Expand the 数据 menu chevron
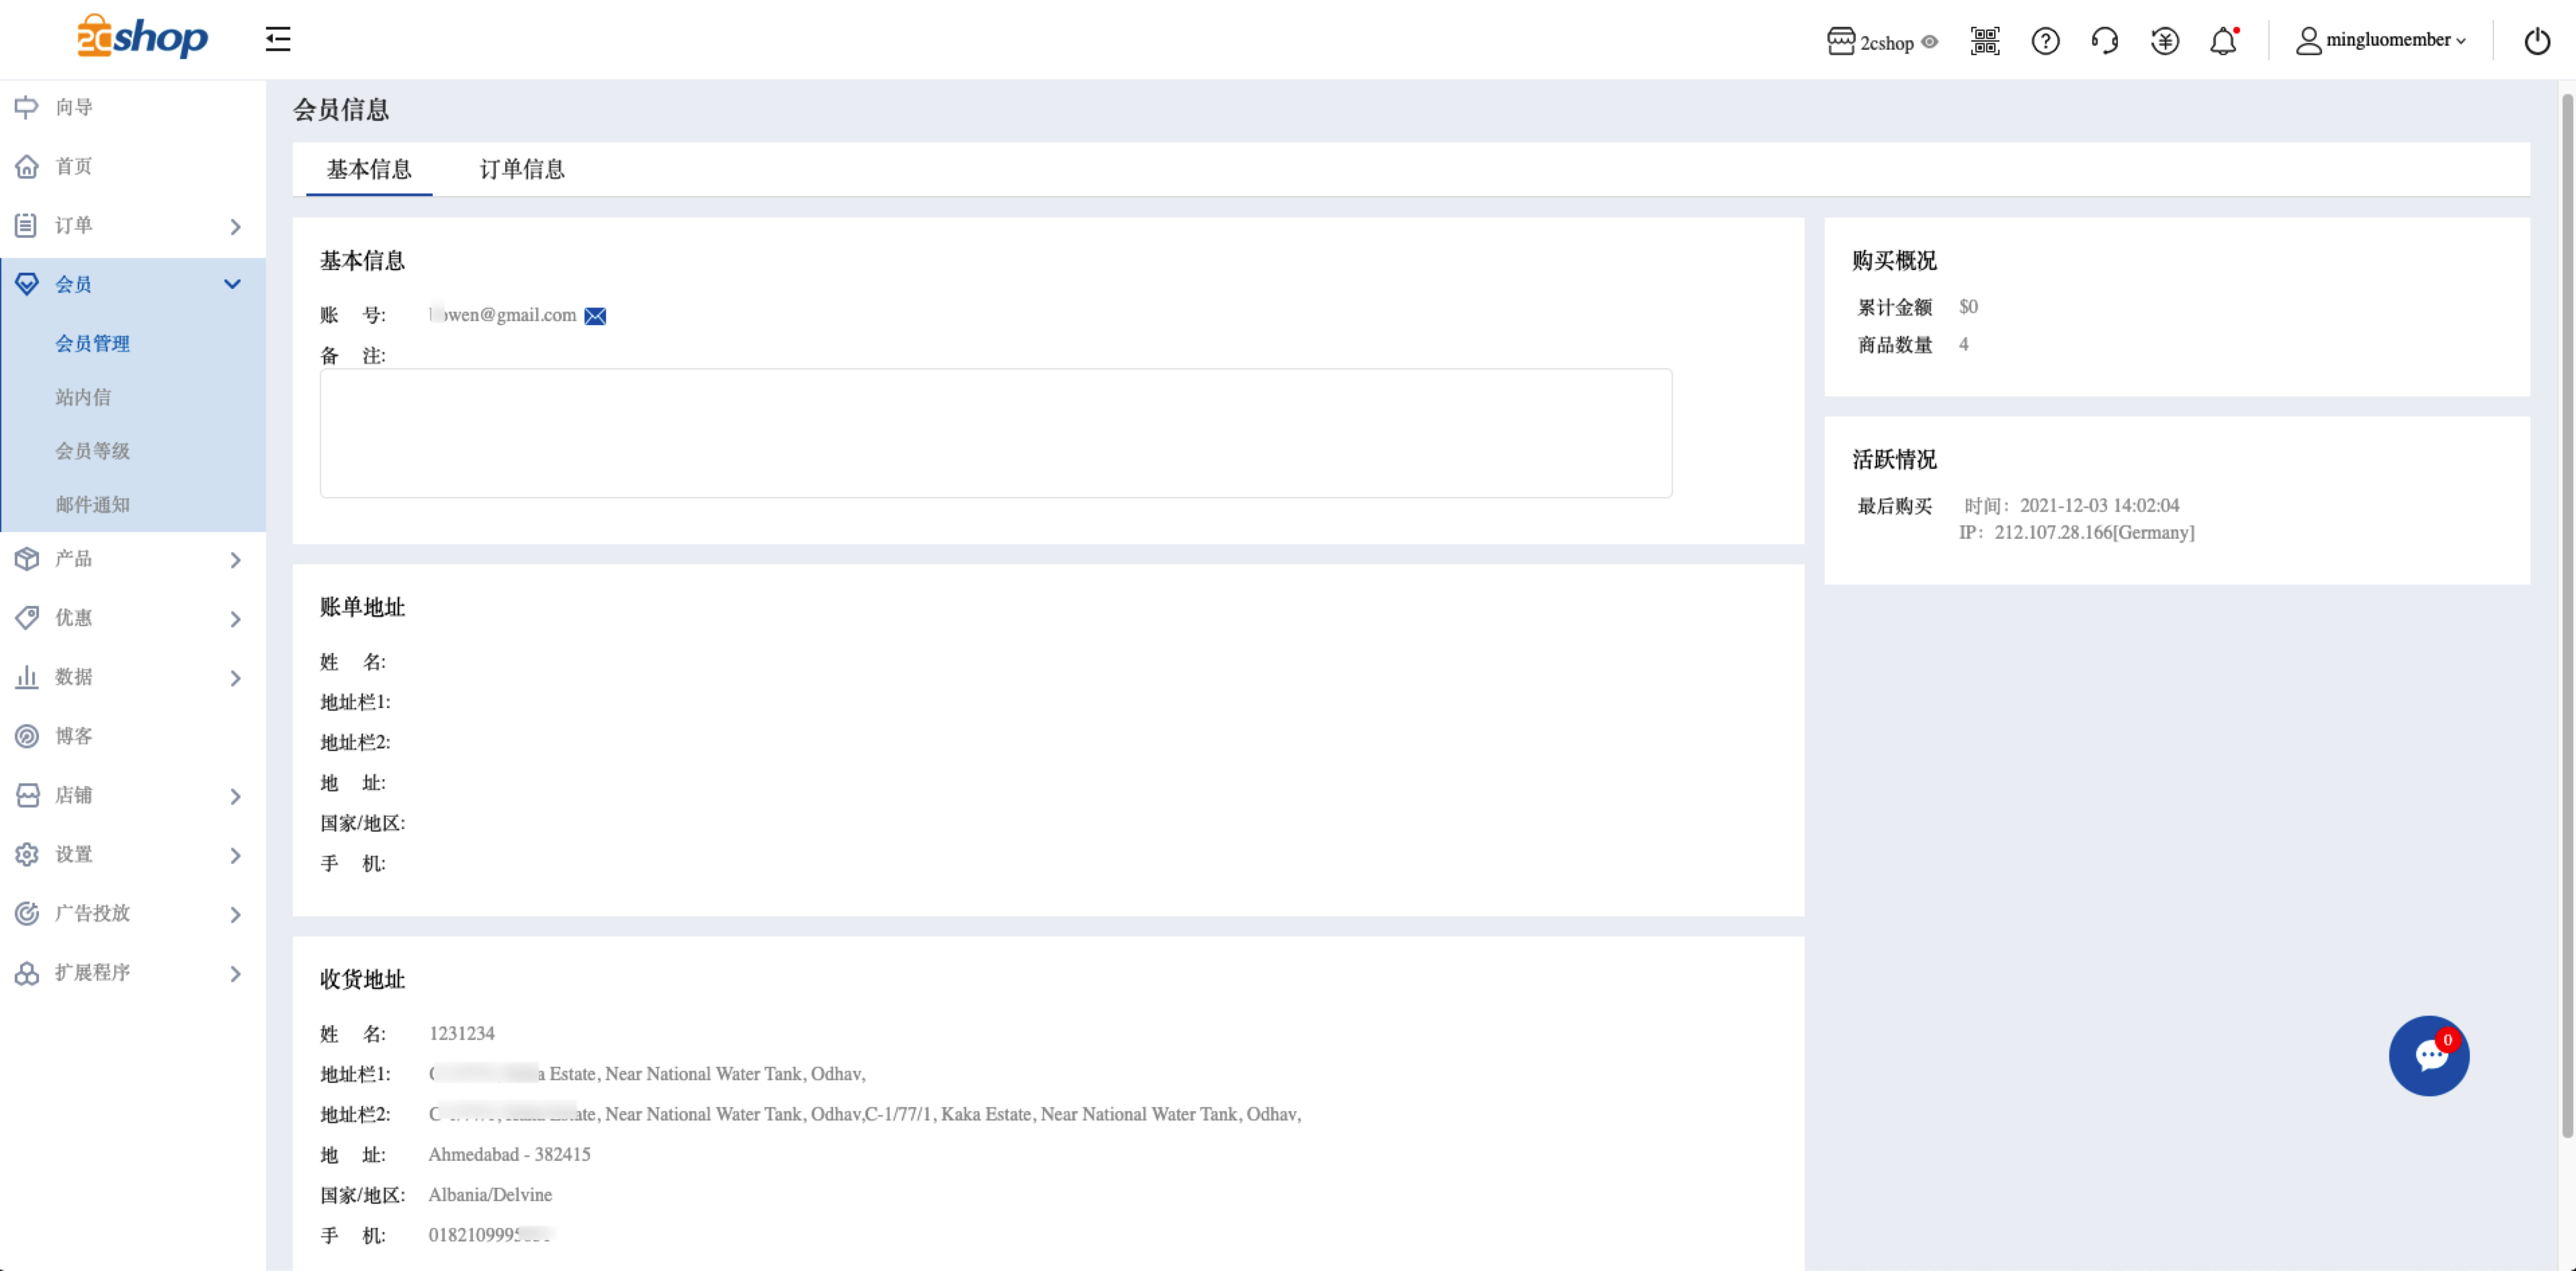Screen dimensions: 2576x1271 point(236,678)
